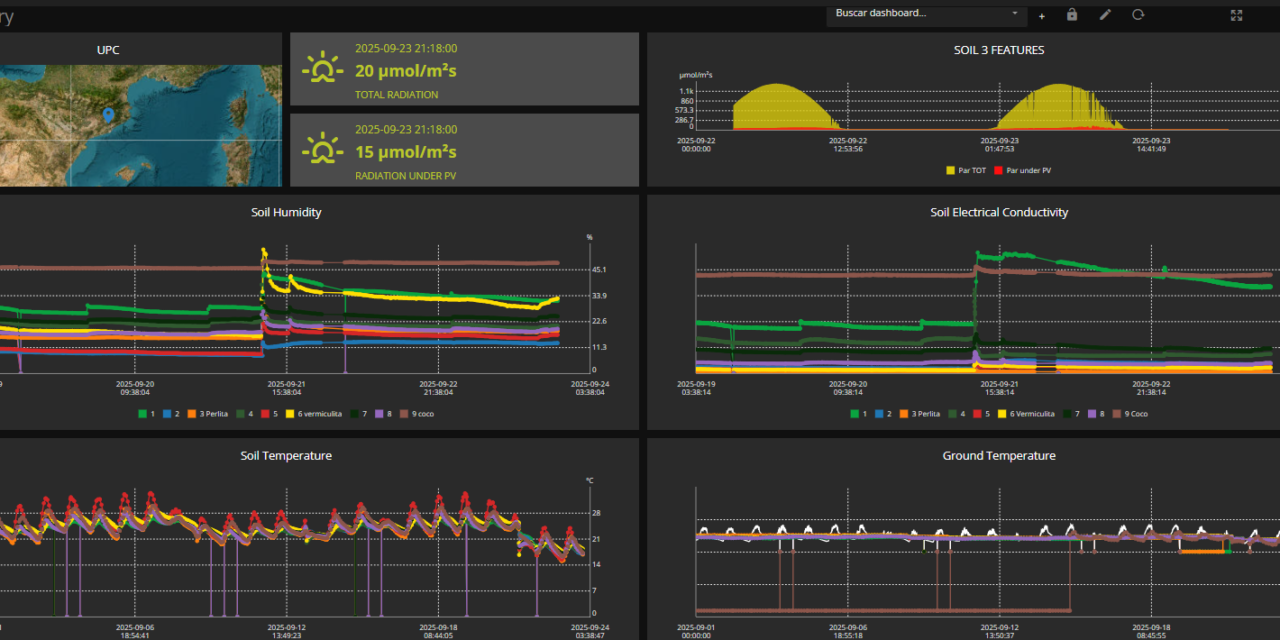Refresh the dashboard with reload icon
The height and width of the screenshot is (640, 1280).
point(1138,15)
